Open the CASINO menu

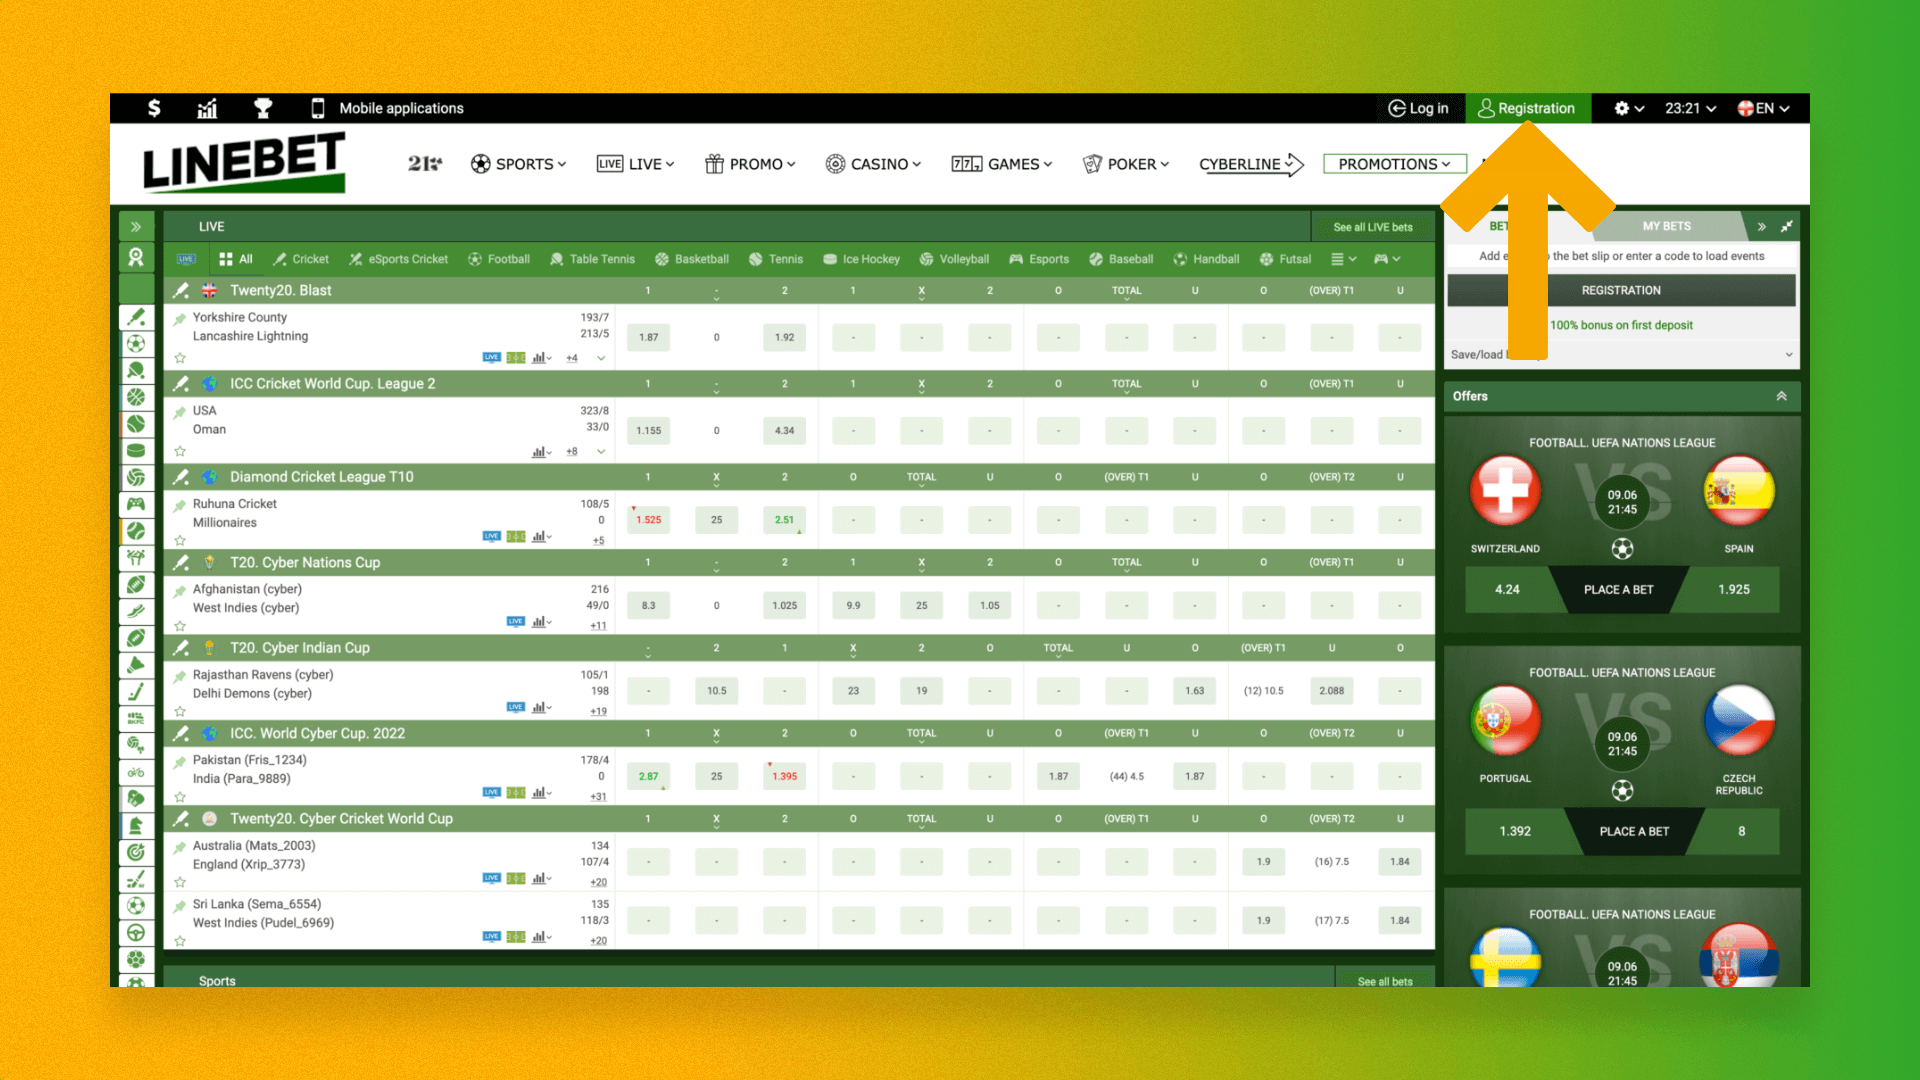[873, 164]
